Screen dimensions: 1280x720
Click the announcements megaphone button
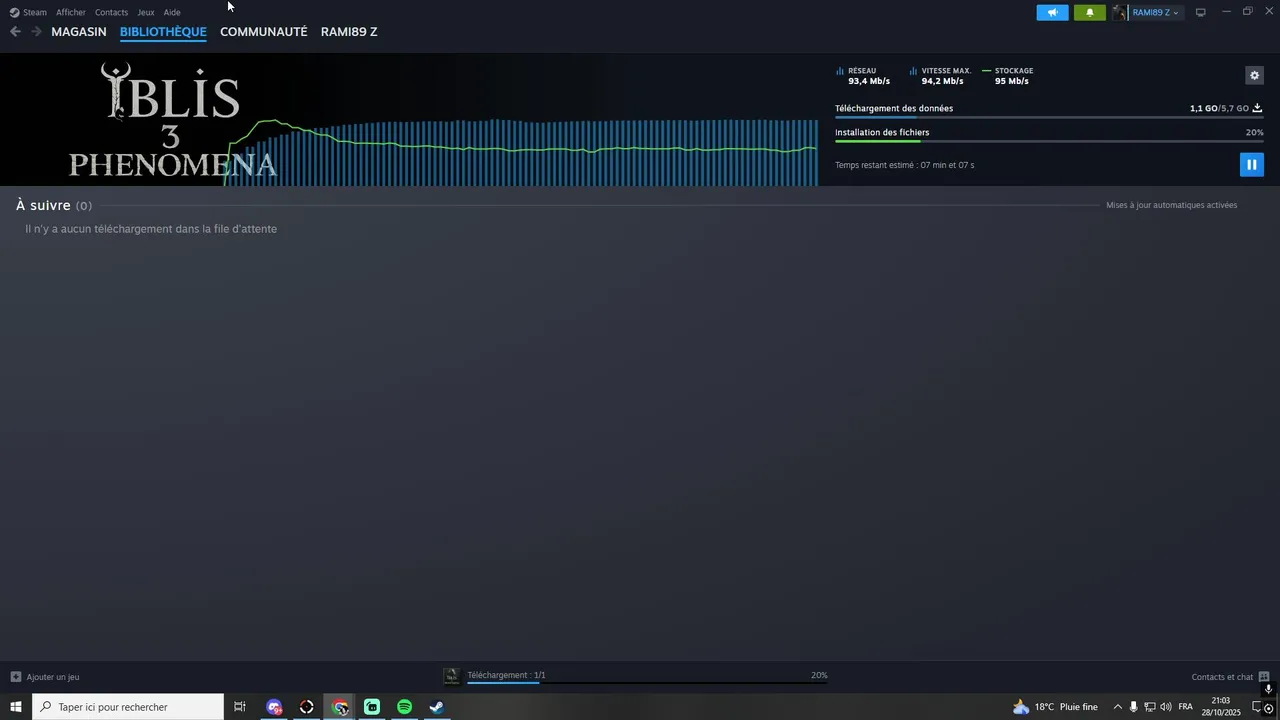coord(1052,12)
